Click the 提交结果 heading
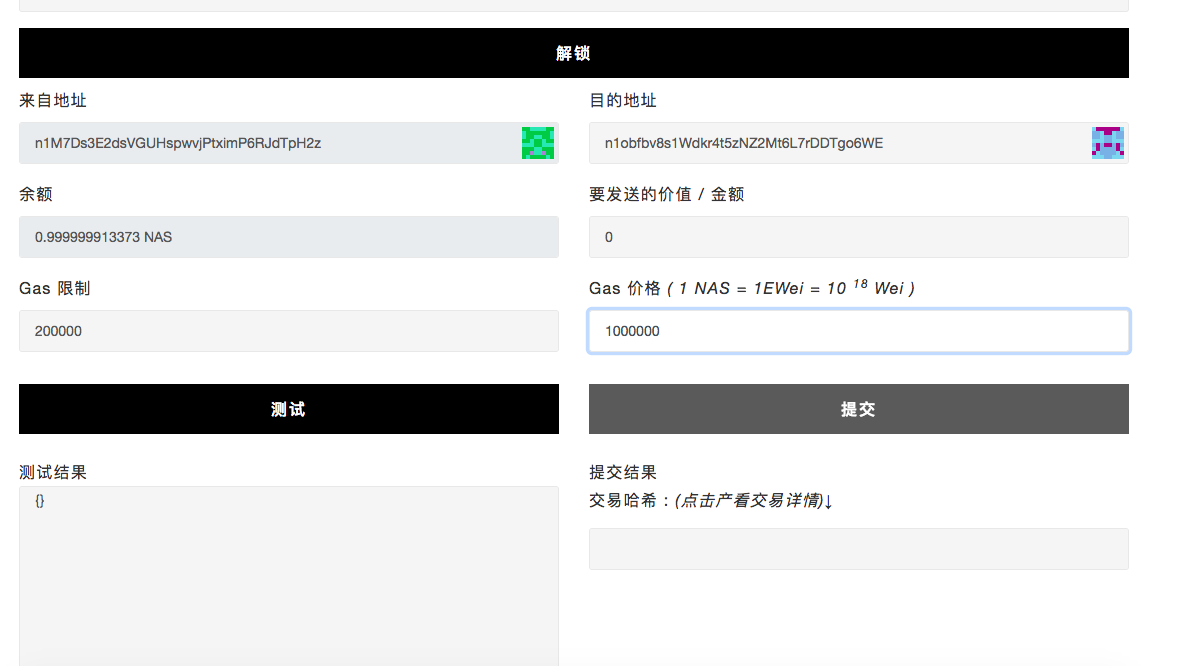Viewport: 1204px width, 666px height. point(623,472)
